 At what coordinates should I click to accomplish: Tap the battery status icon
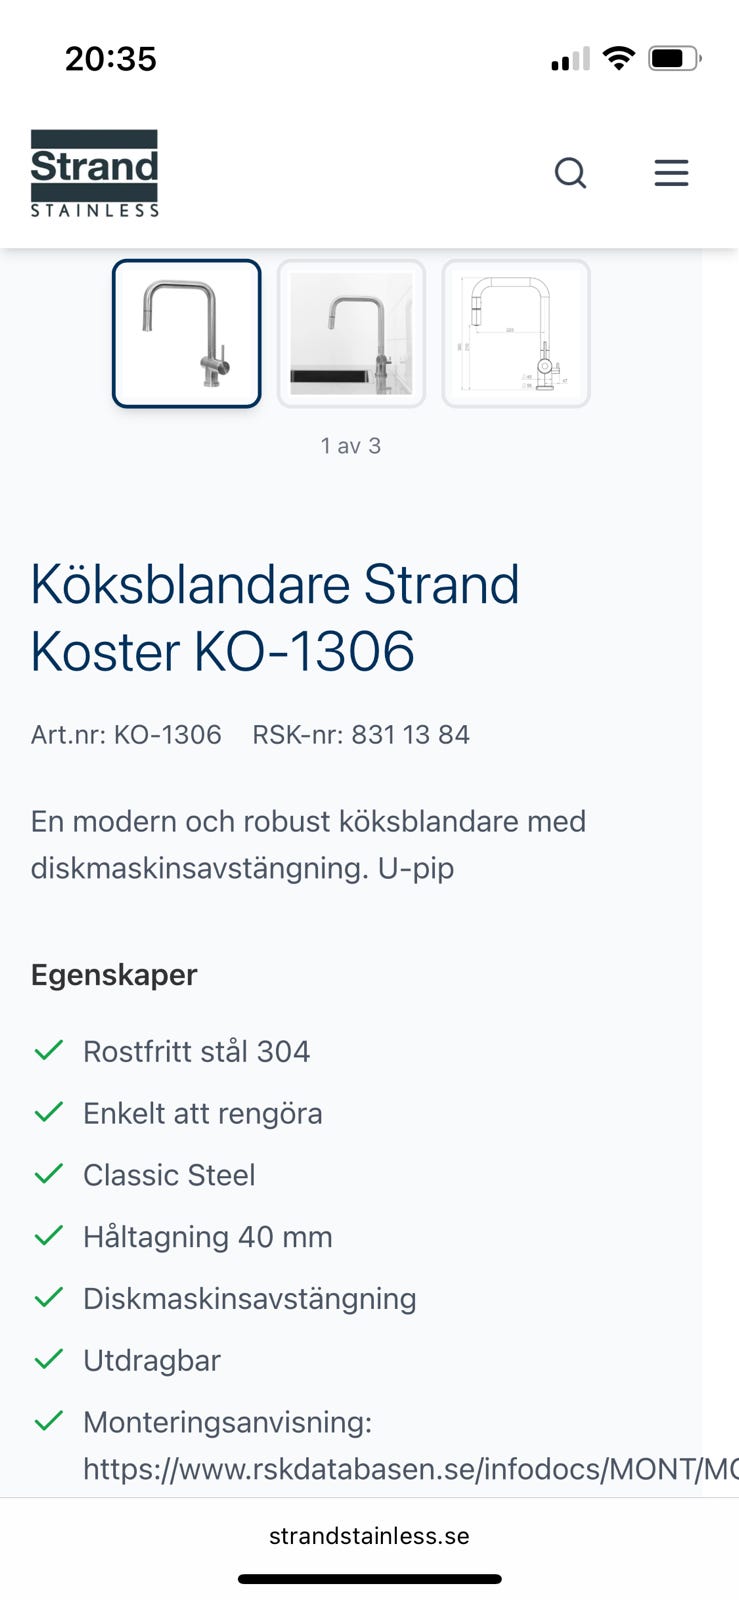[x=674, y=59]
